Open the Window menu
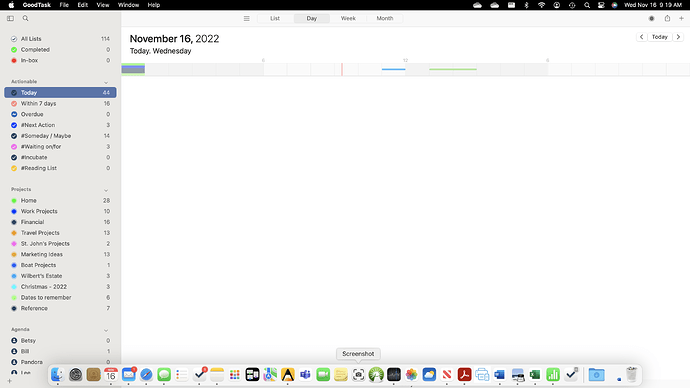This screenshot has height=388, width=690. 128,5
